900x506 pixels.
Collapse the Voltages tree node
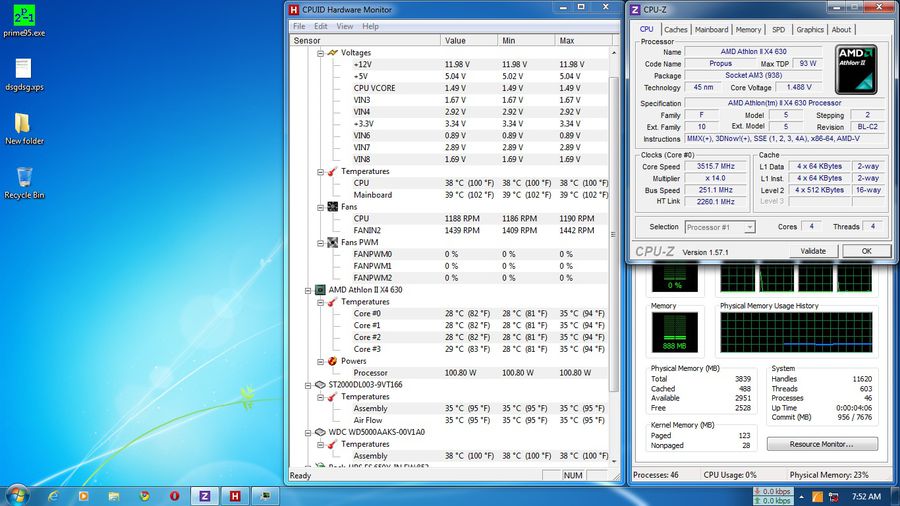[x=320, y=53]
